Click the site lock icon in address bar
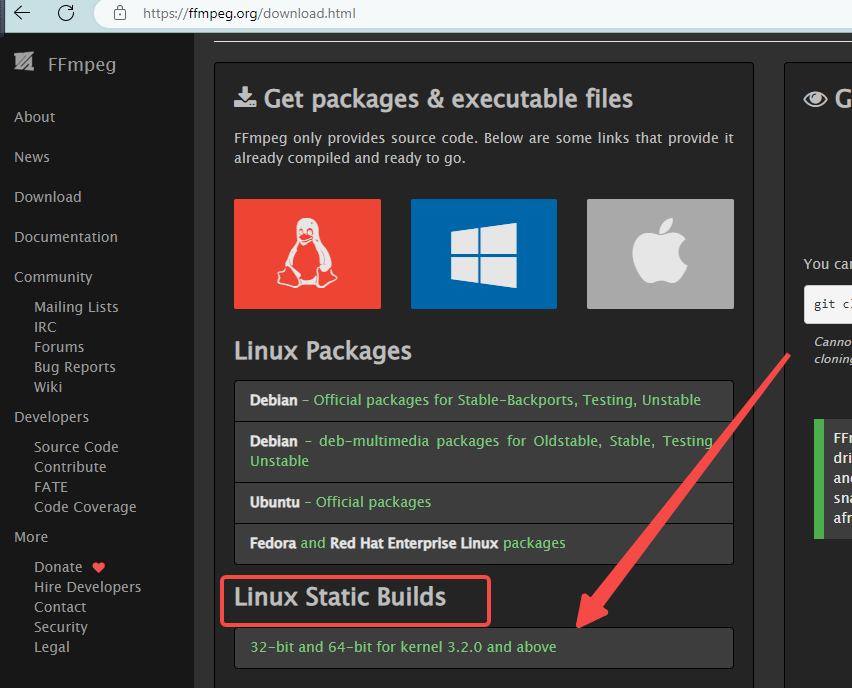The image size is (852, 688). 120,14
